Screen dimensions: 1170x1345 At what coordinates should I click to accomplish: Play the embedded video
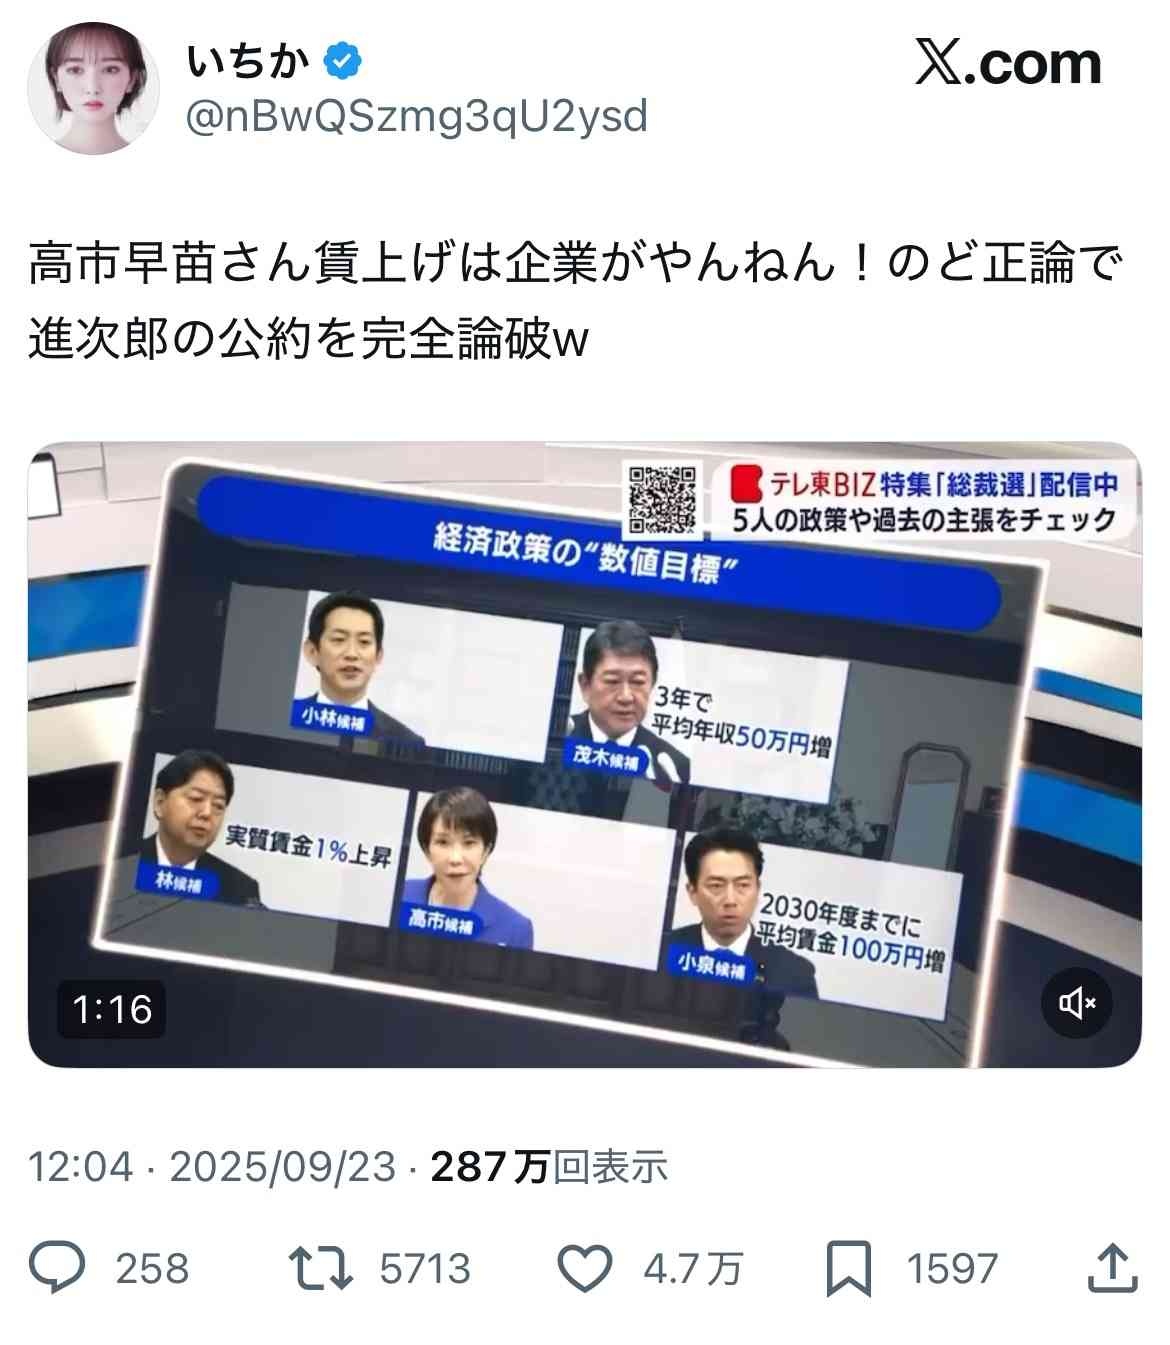coord(584,754)
